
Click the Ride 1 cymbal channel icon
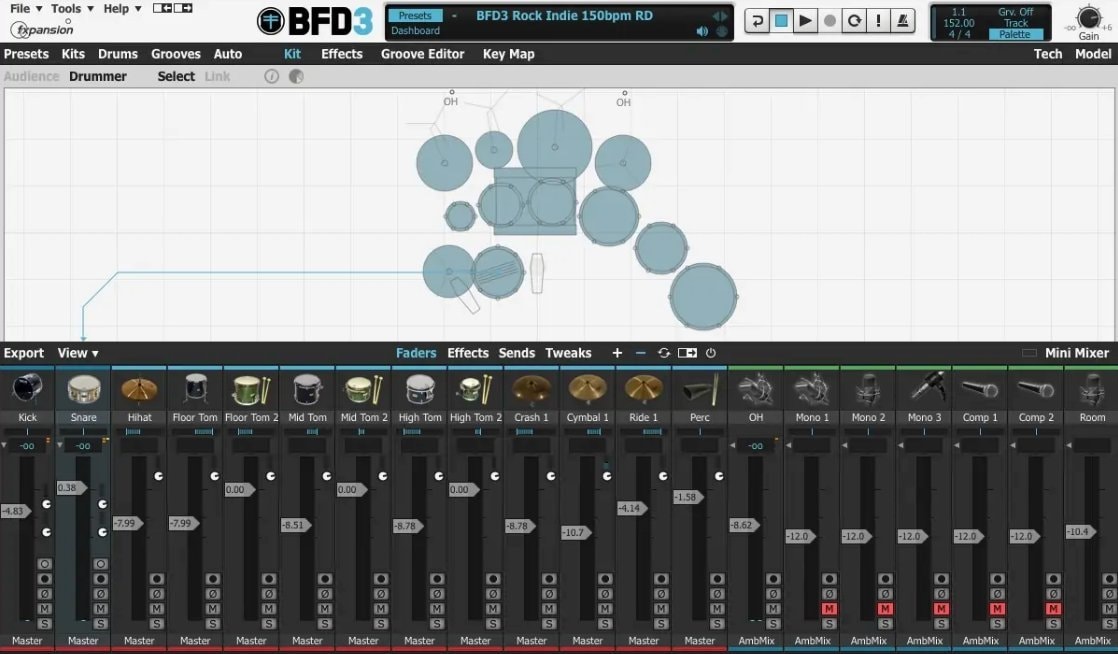[644, 389]
